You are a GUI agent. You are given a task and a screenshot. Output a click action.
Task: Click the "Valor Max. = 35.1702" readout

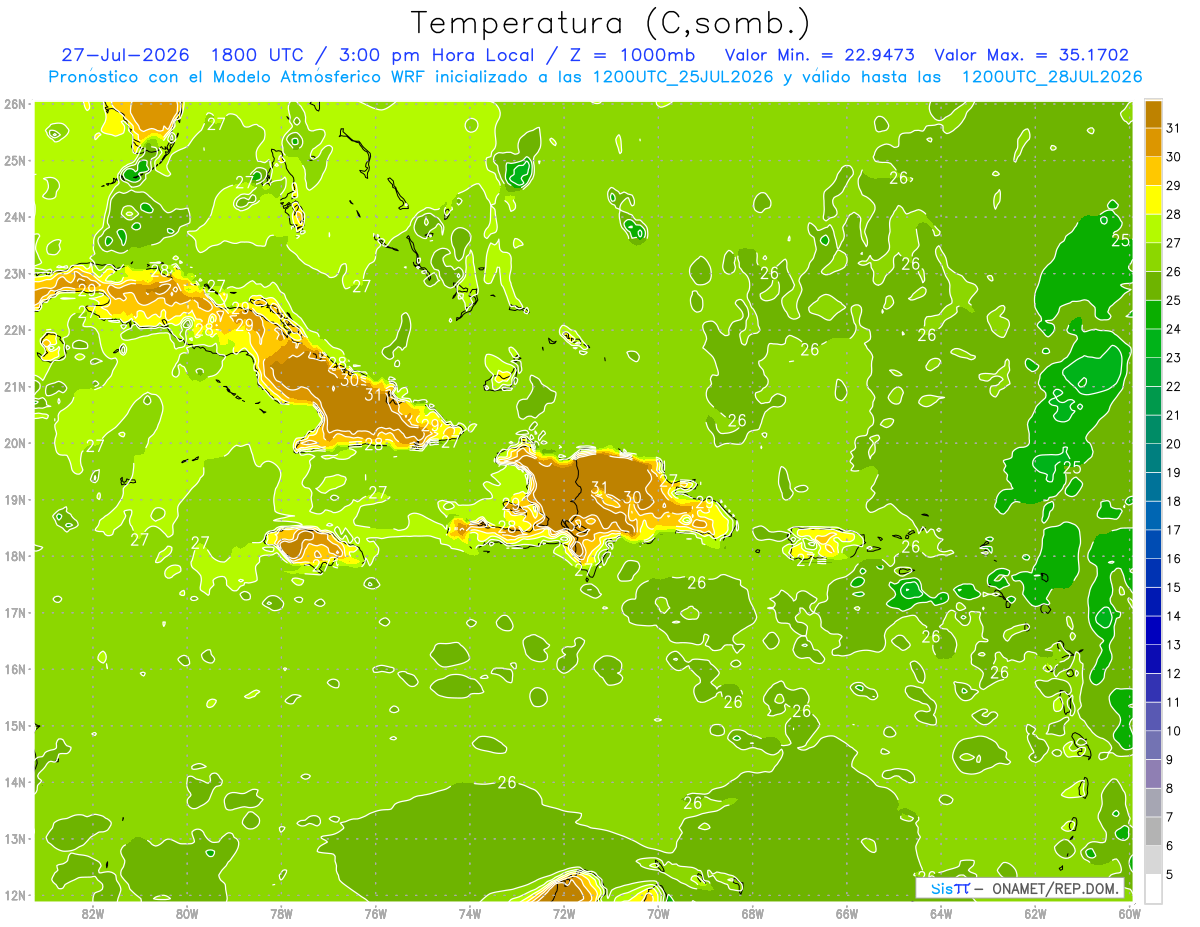[x=1031, y=55]
